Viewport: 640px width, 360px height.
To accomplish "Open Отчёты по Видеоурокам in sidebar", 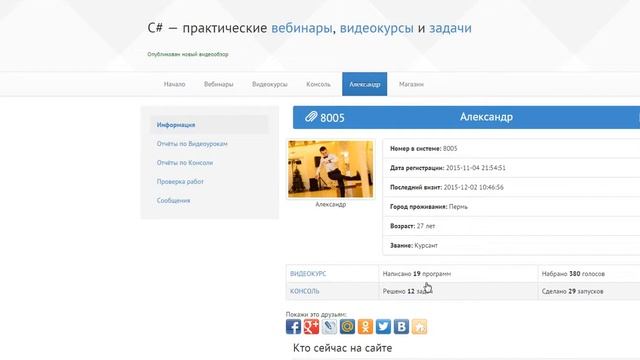I will (x=192, y=144).
